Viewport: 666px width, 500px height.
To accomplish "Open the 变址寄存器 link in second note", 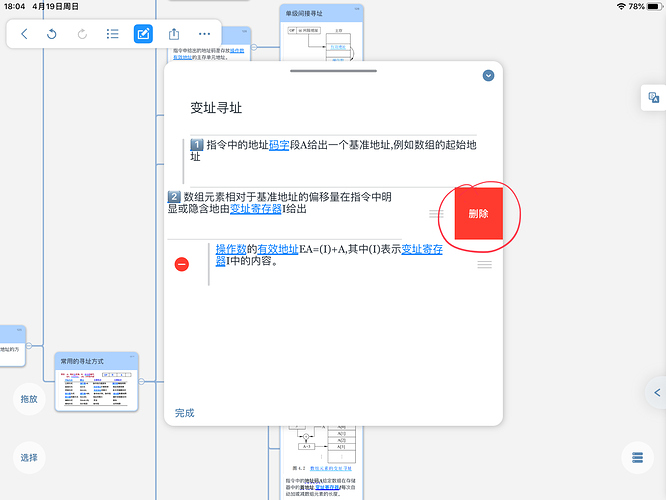I will (256, 209).
